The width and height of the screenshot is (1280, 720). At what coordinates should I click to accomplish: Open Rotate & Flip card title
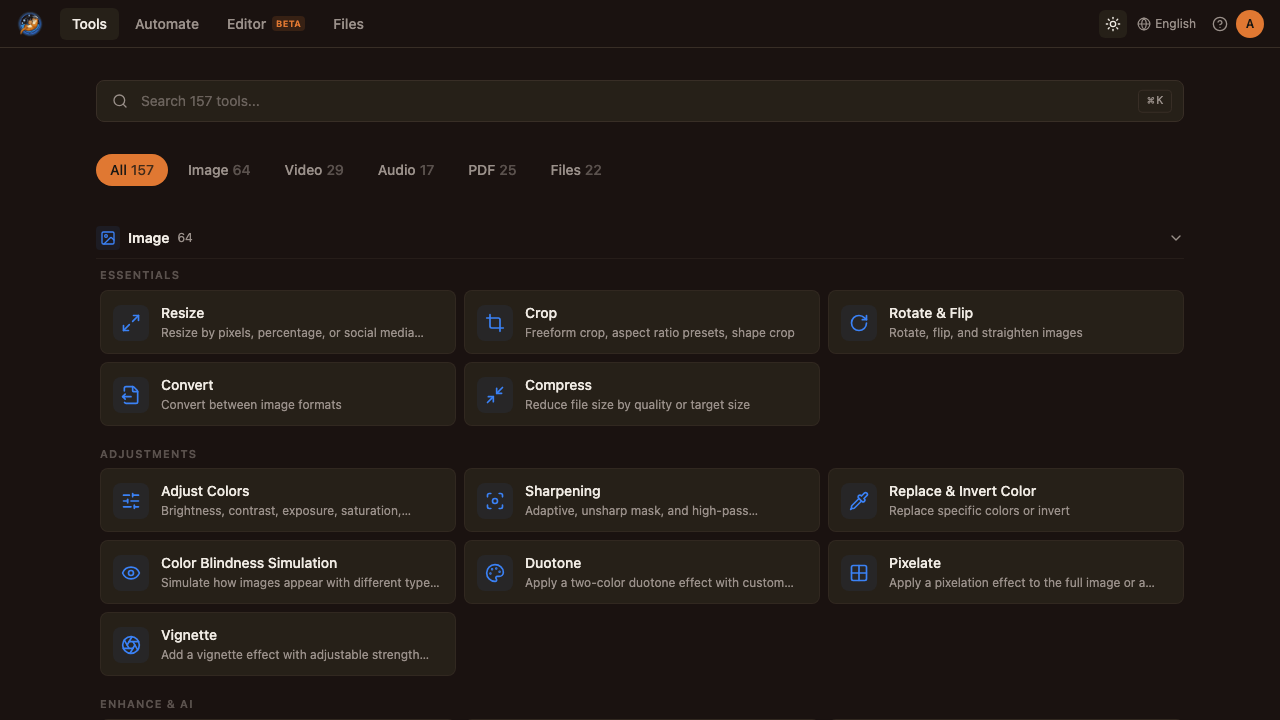coord(931,313)
